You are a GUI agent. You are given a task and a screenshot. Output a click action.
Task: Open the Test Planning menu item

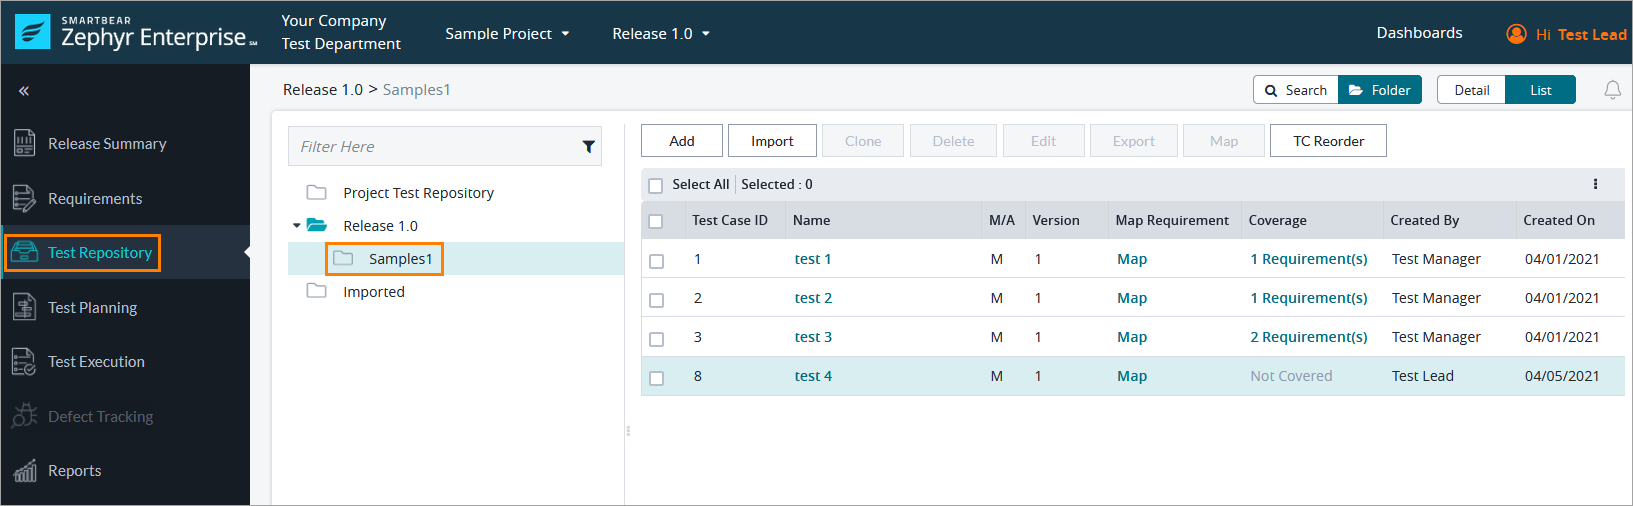point(92,308)
